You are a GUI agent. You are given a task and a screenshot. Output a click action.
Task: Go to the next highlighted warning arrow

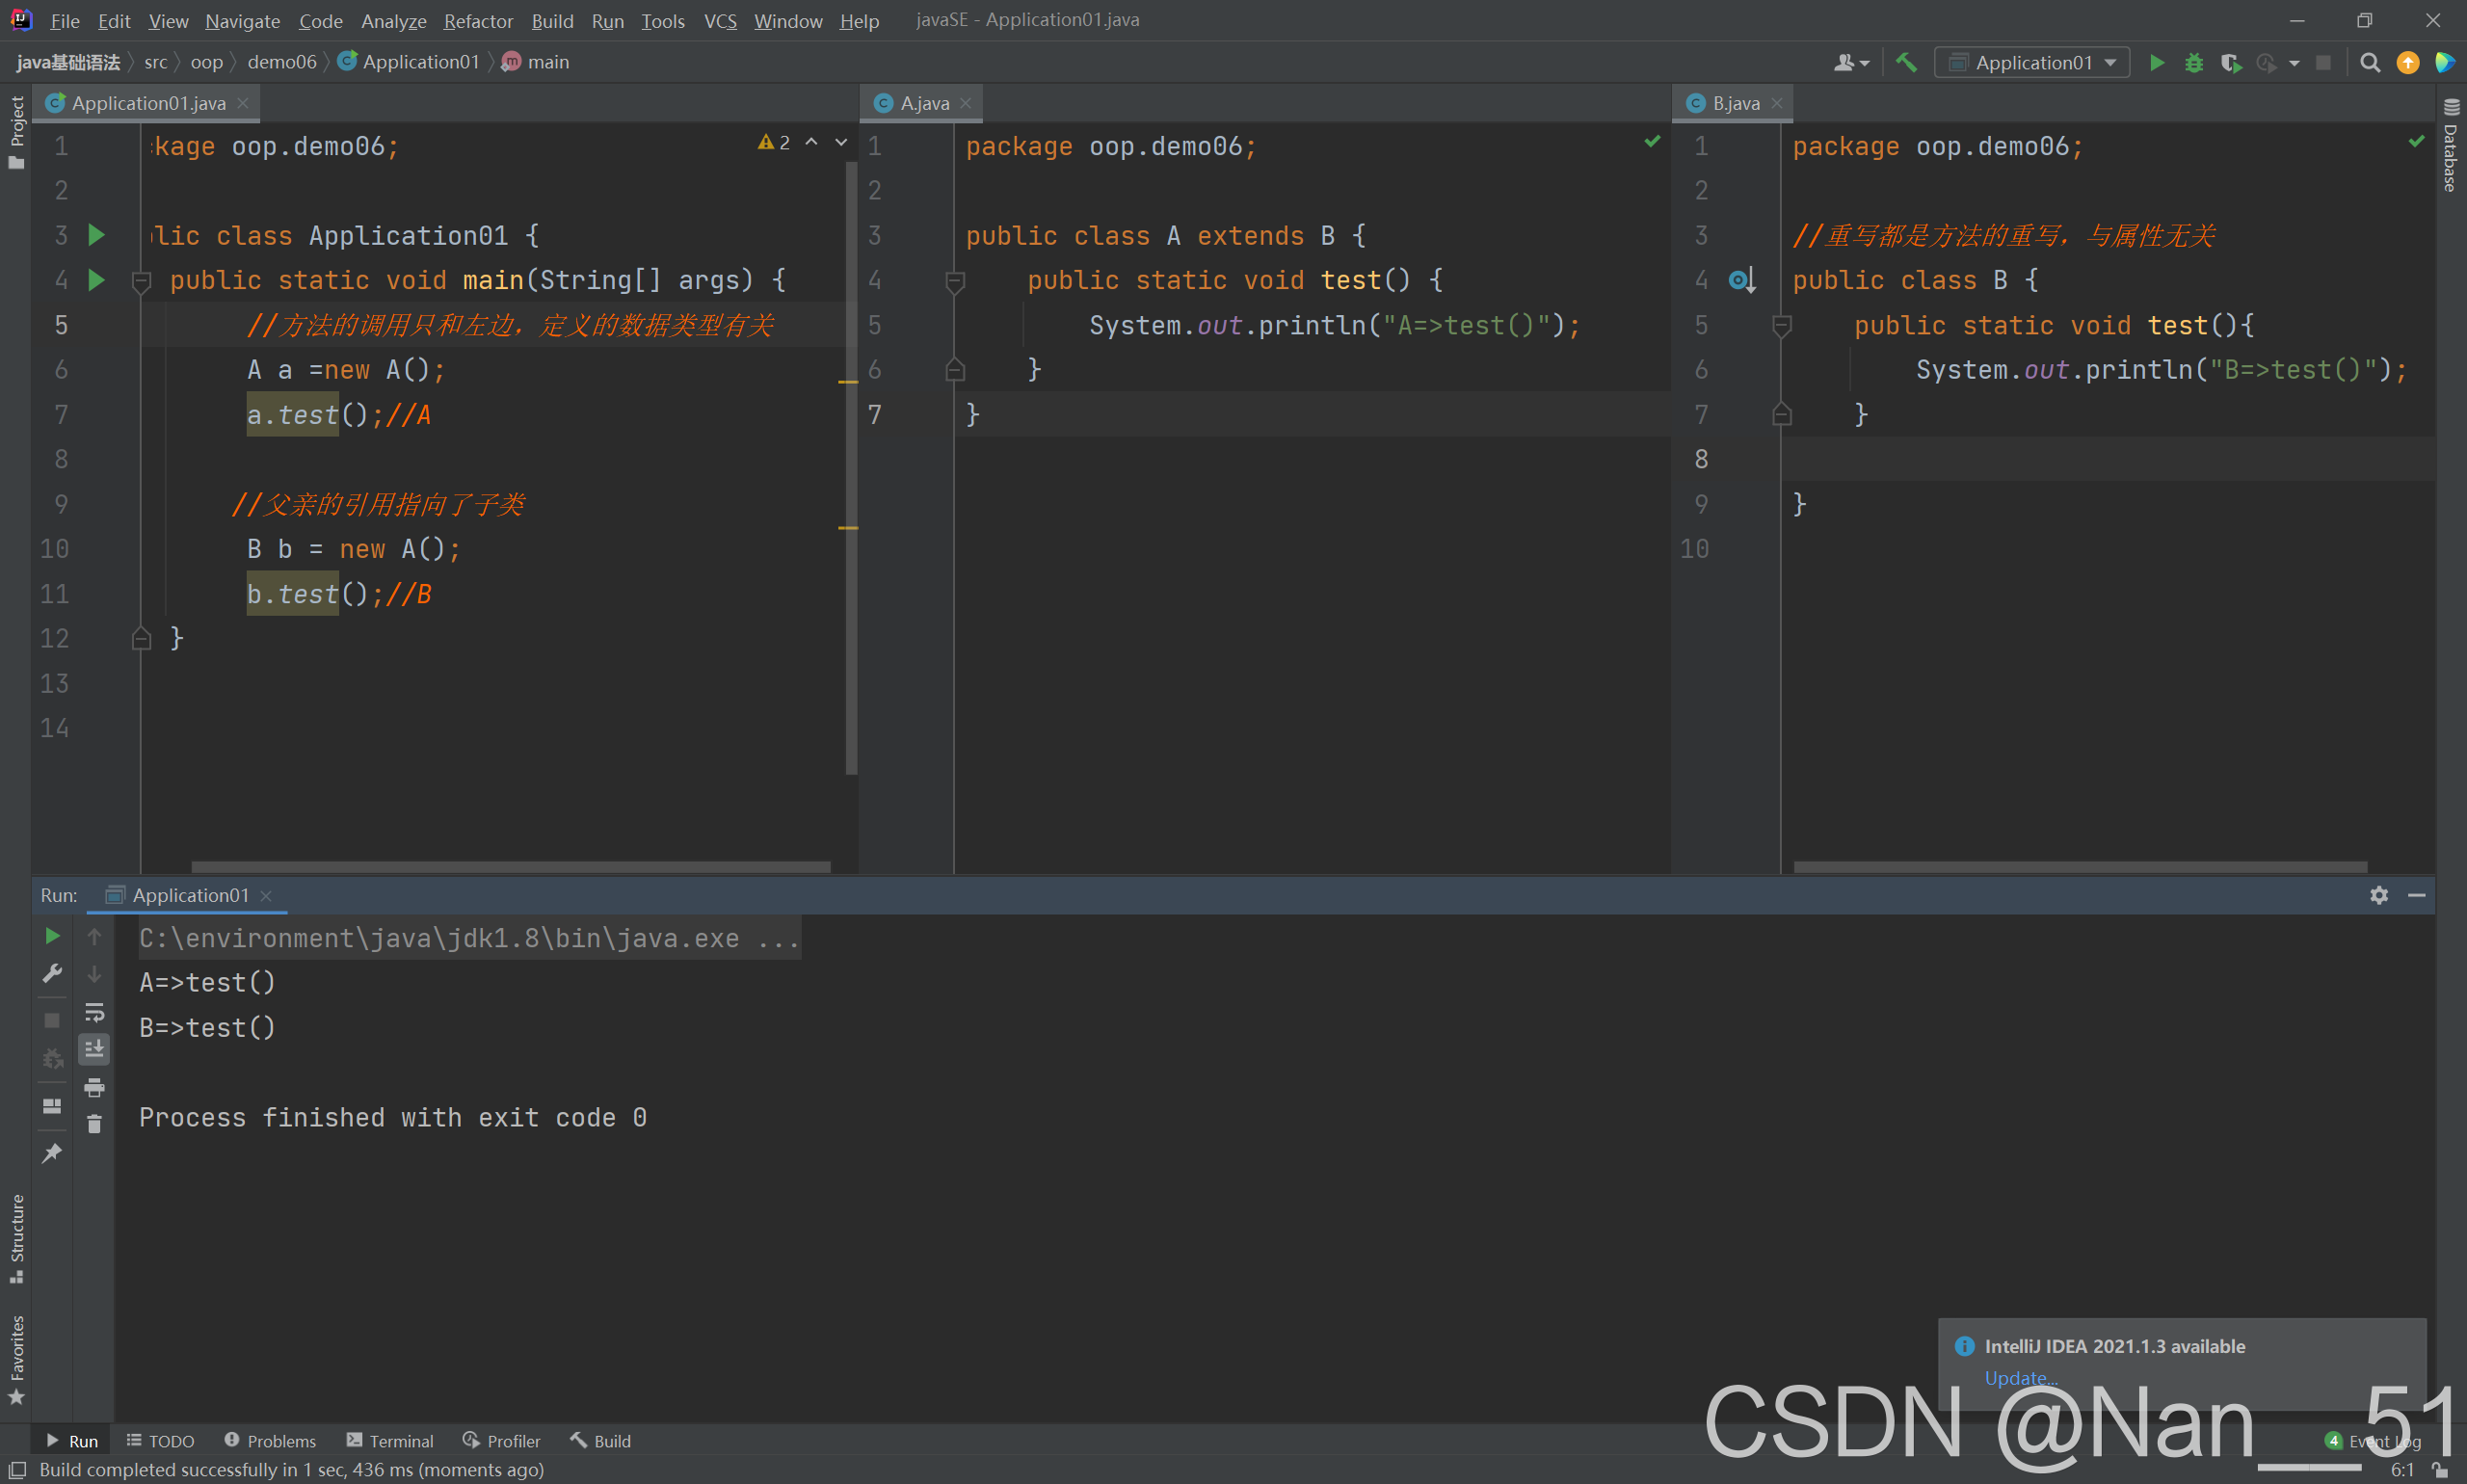tap(841, 142)
